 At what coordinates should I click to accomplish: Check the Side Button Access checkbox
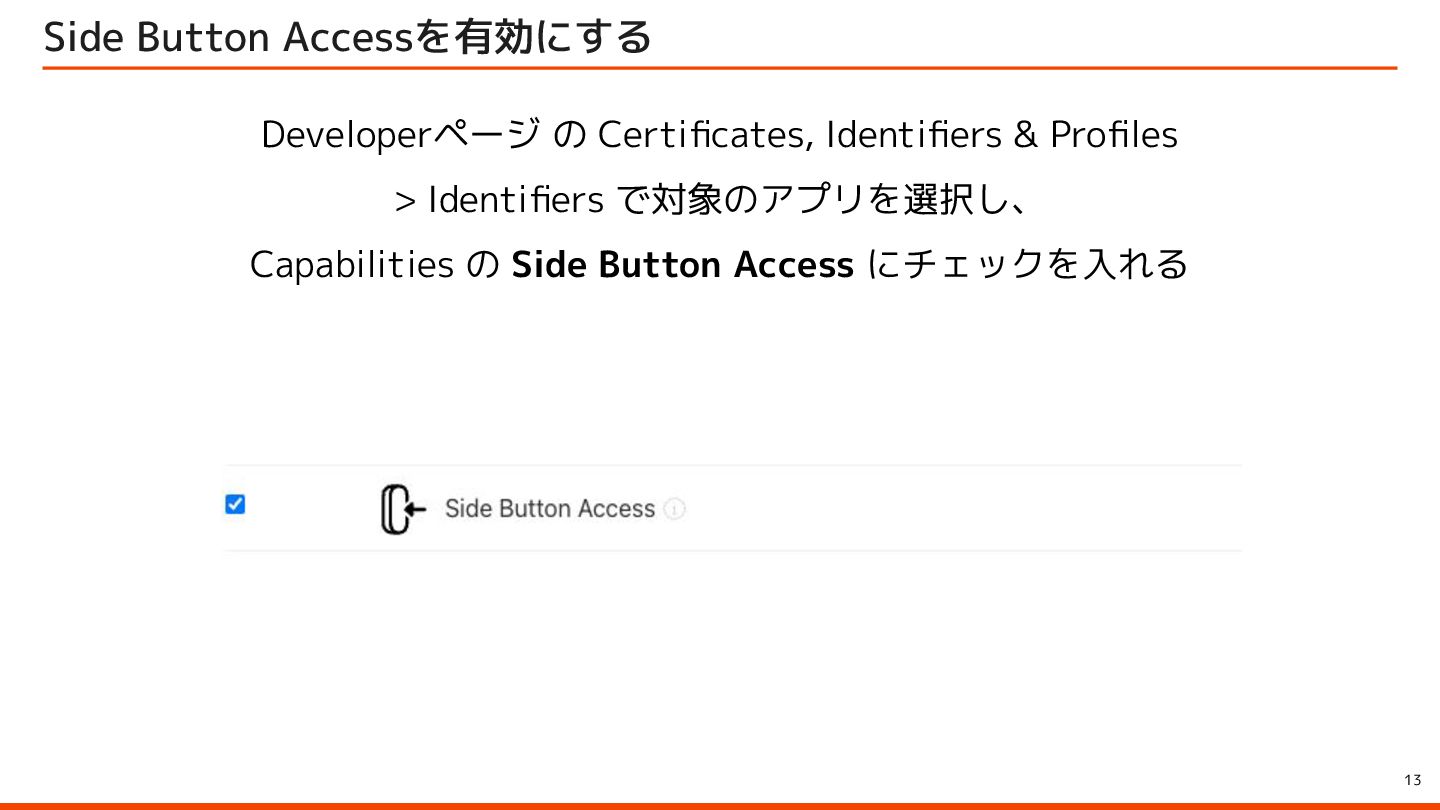click(x=235, y=505)
